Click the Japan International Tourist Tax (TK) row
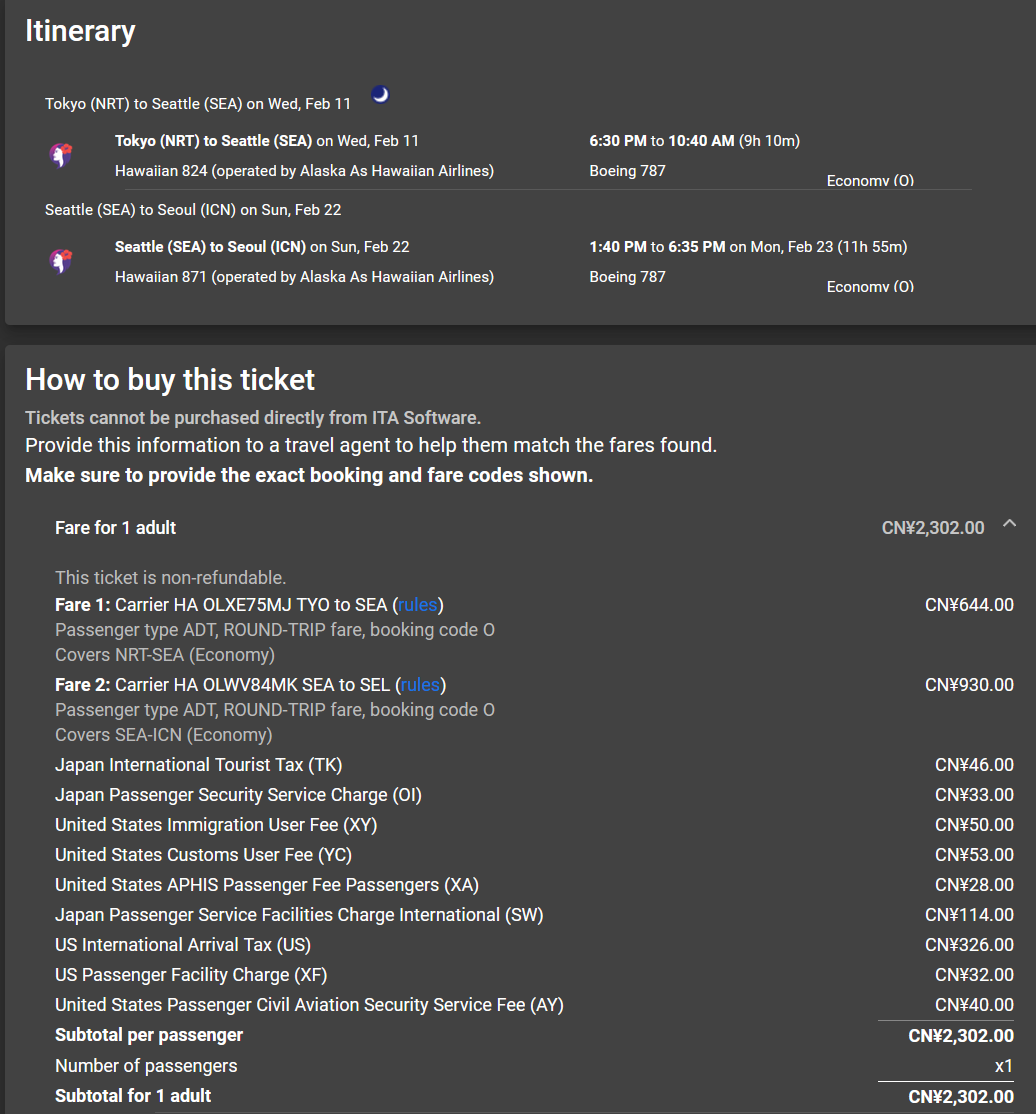Image resolution: width=1036 pixels, height=1114 pixels. coord(198,765)
